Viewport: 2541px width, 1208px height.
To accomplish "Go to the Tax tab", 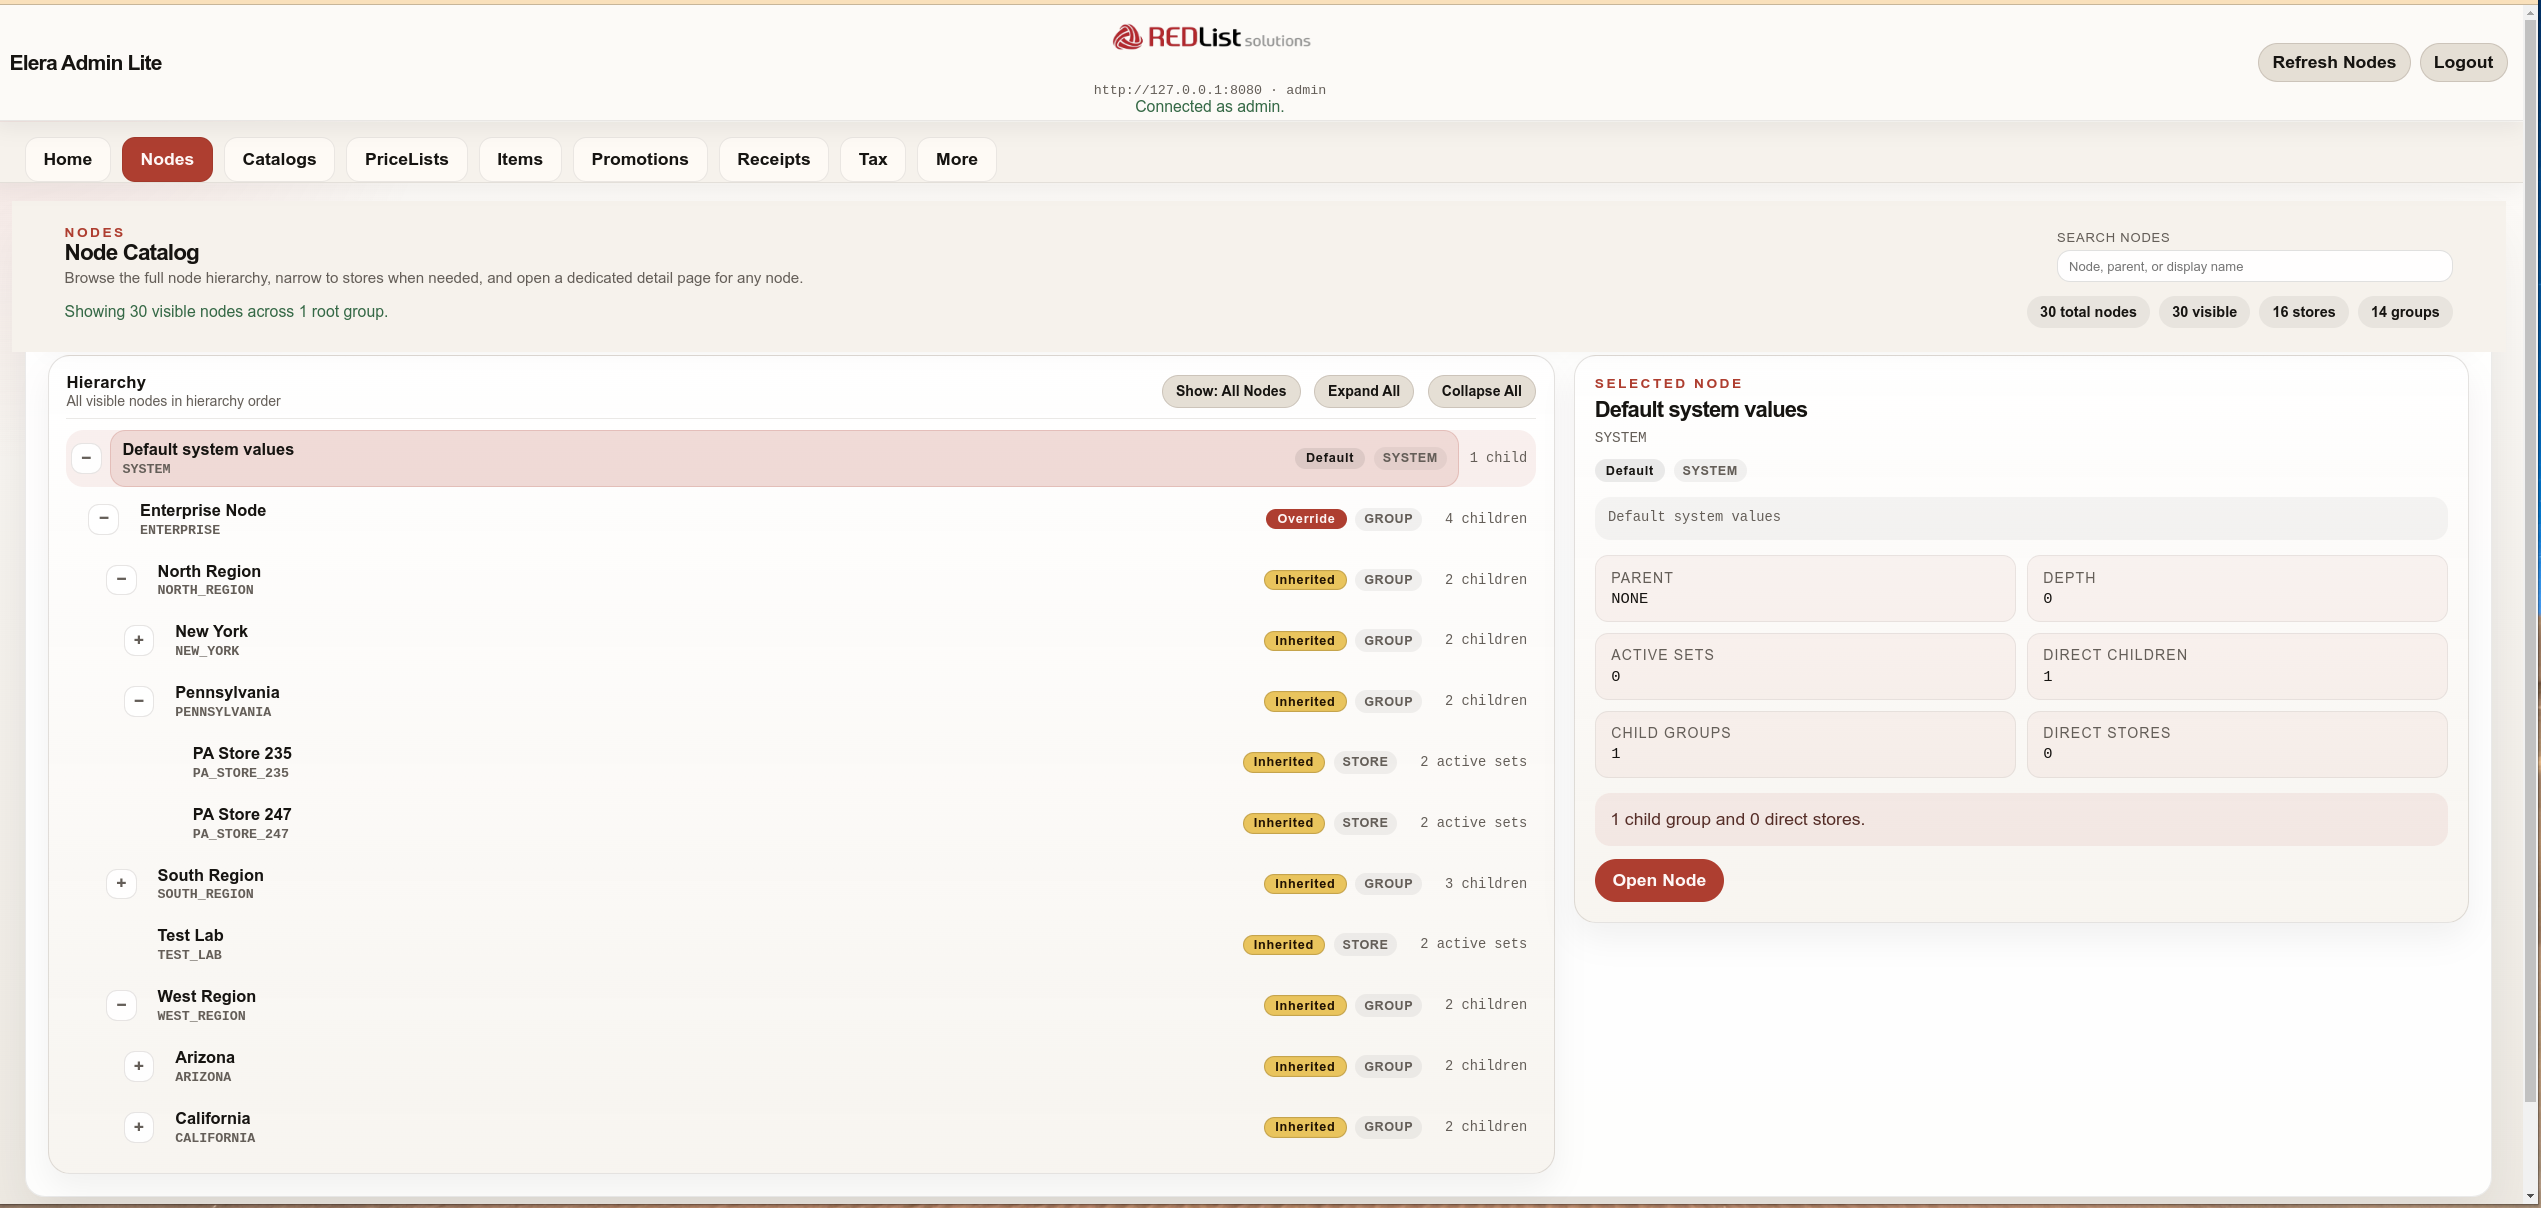I will 873,159.
